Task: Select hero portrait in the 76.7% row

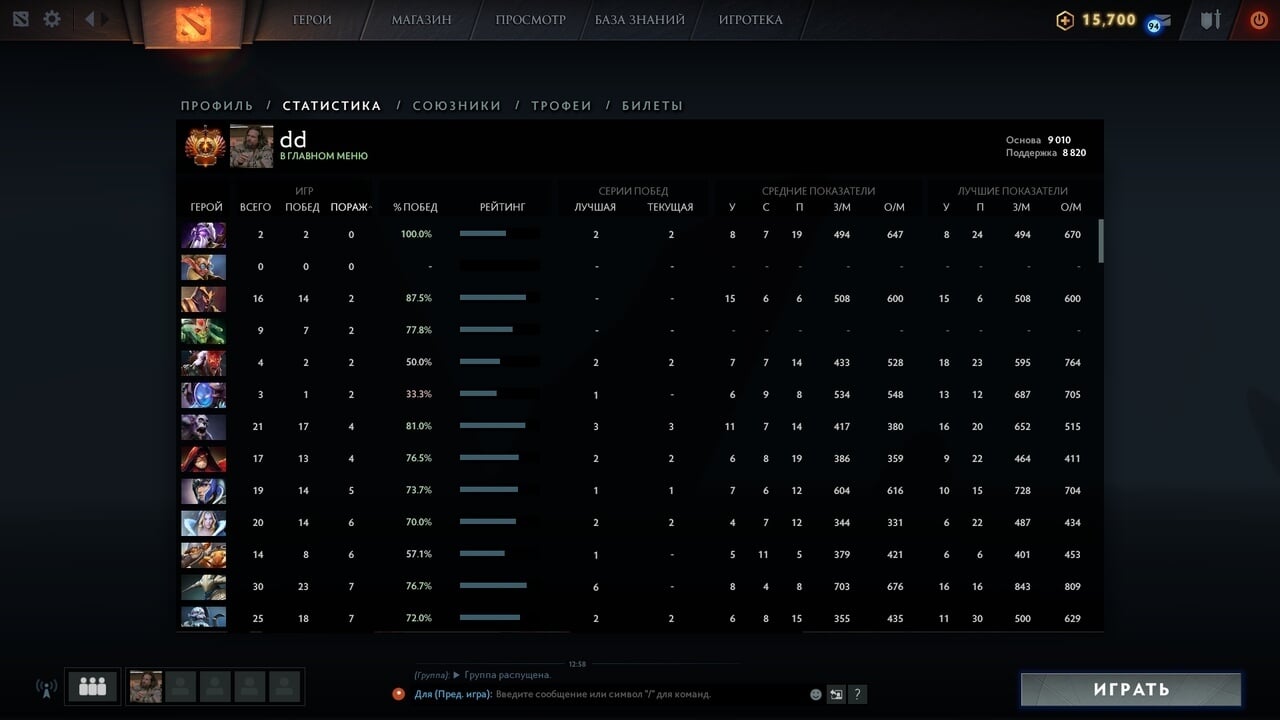Action: (x=203, y=587)
